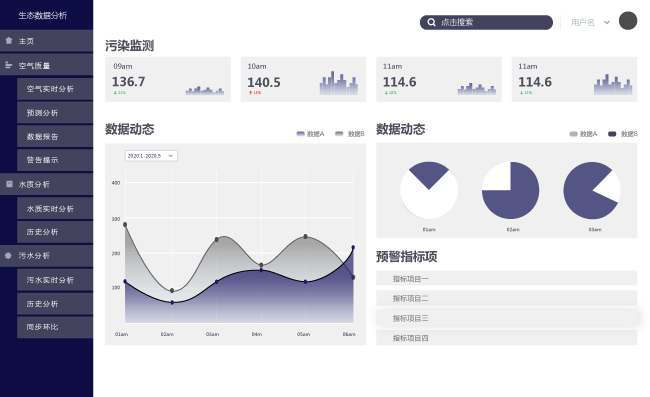Click the 污染监测 section heading

point(129,46)
